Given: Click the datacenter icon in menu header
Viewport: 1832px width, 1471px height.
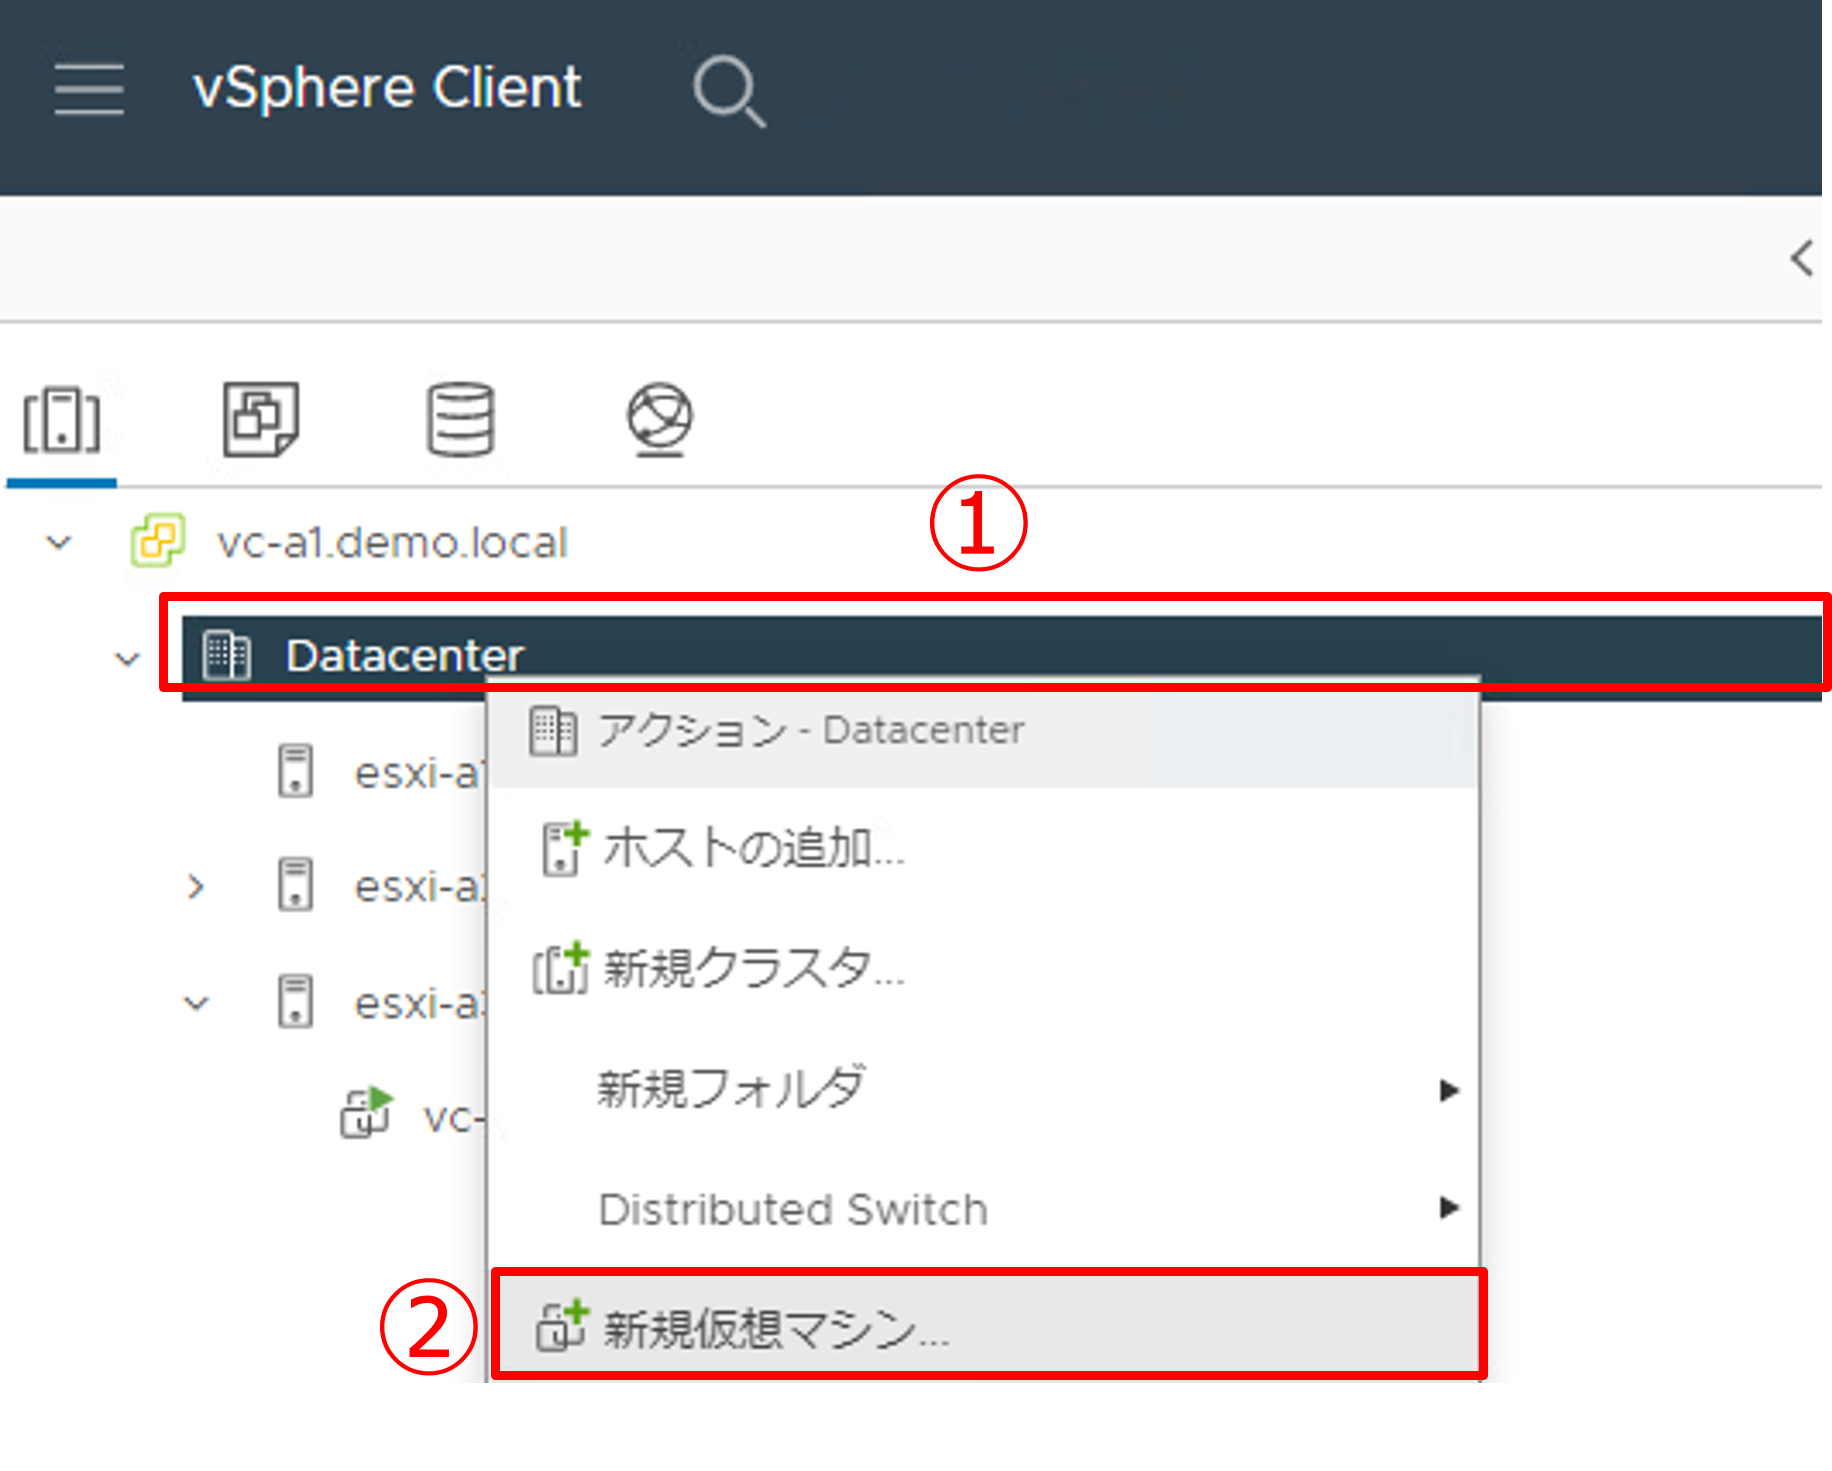Looking at the screenshot, I should [x=553, y=731].
